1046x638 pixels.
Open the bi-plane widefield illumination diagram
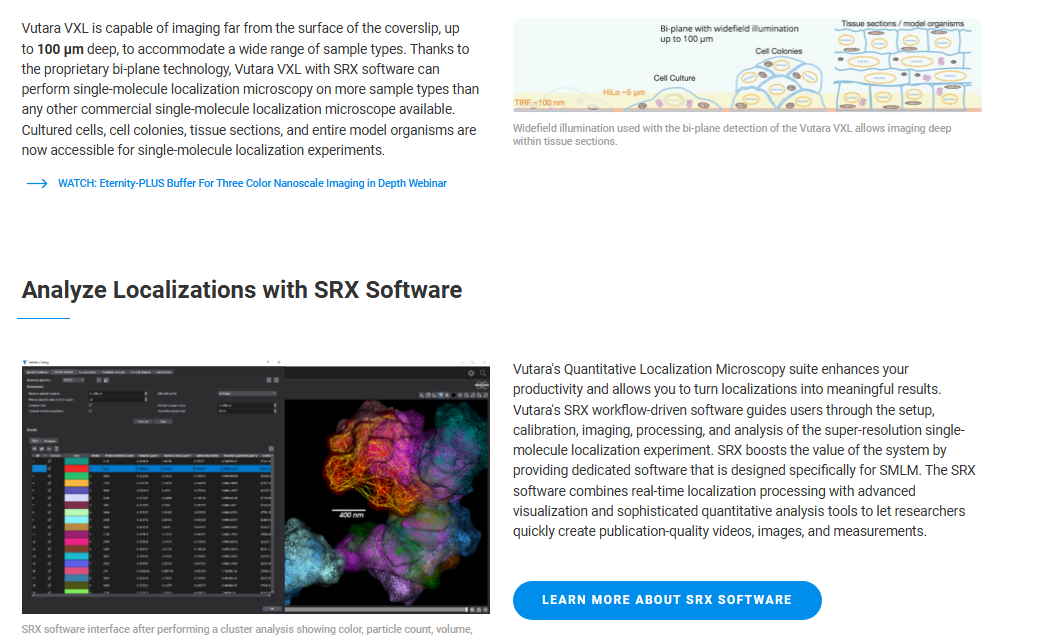coord(747,65)
